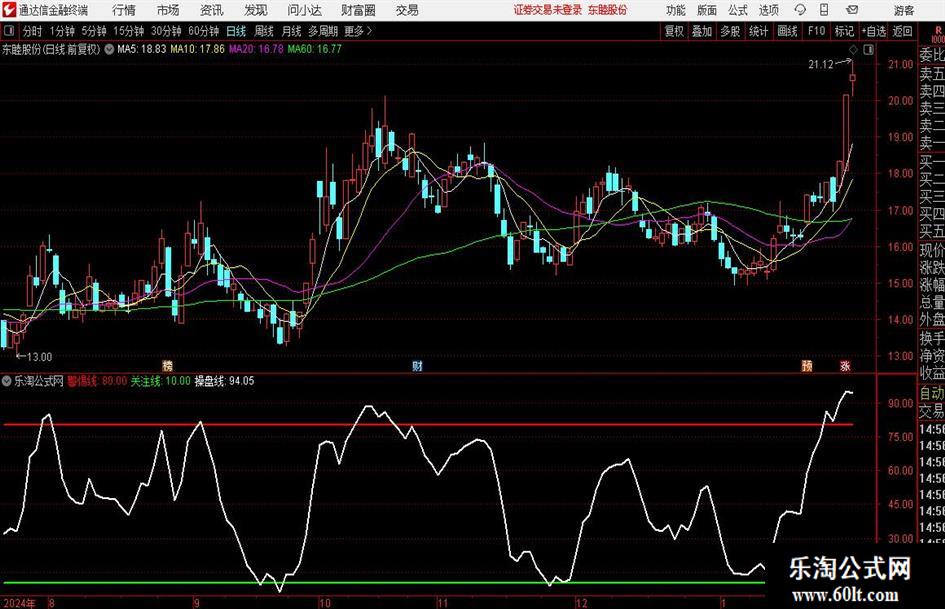Open the mail message icon
This screenshot has height=609, width=945.
(852, 10)
